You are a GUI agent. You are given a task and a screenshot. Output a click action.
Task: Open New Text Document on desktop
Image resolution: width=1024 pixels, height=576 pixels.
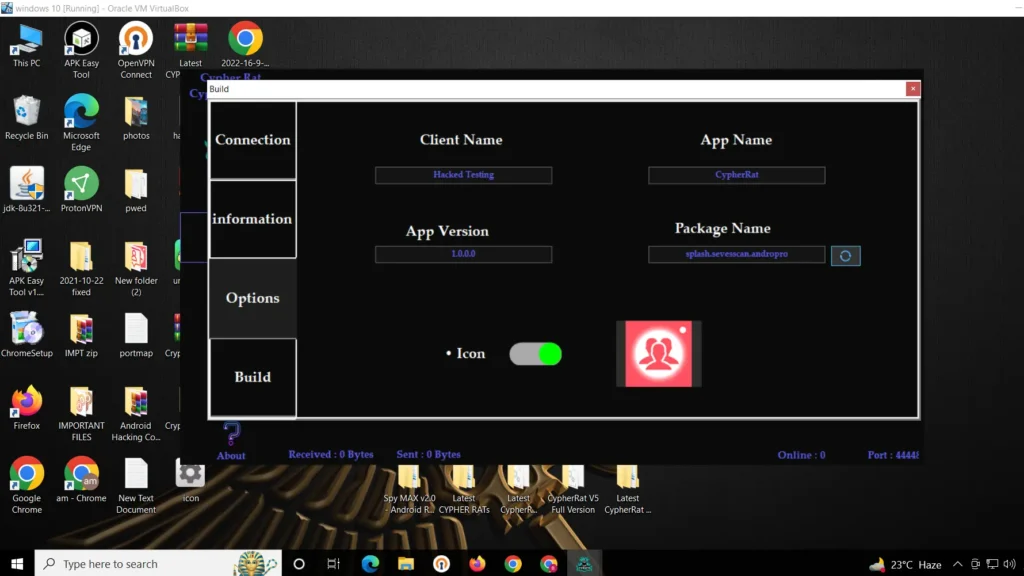136,485
